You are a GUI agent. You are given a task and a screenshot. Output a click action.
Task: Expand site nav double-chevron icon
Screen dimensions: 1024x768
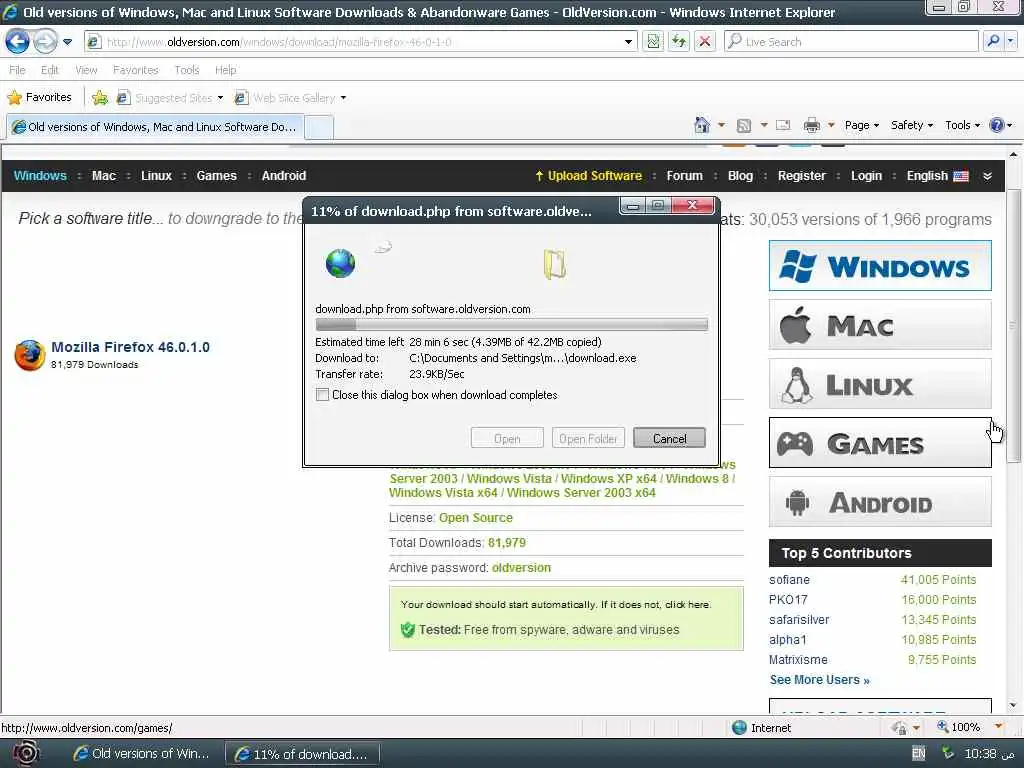point(987,176)
